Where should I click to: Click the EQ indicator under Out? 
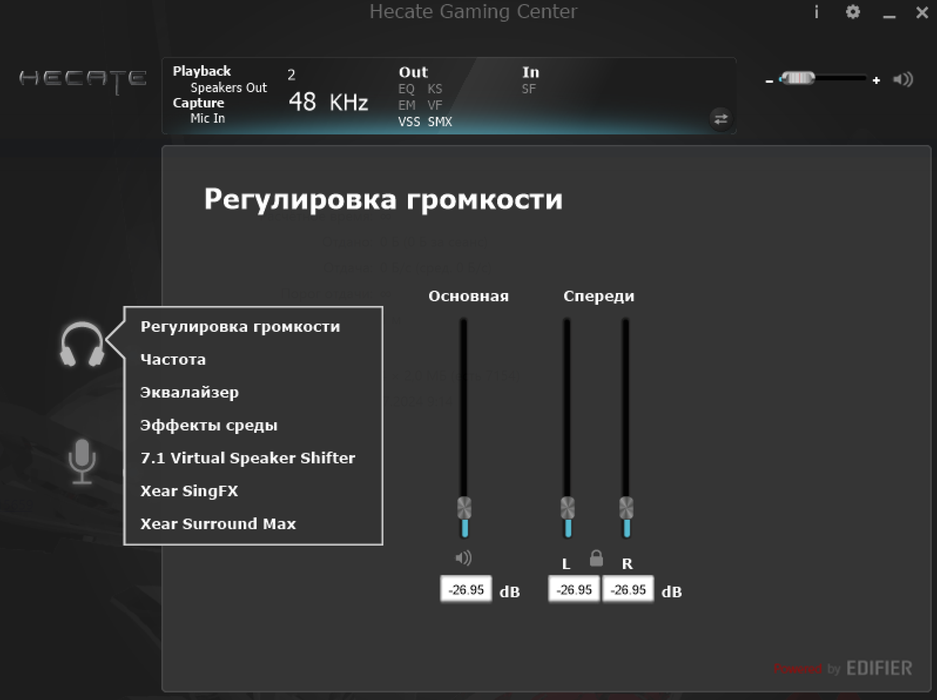[x=406, y=89]
